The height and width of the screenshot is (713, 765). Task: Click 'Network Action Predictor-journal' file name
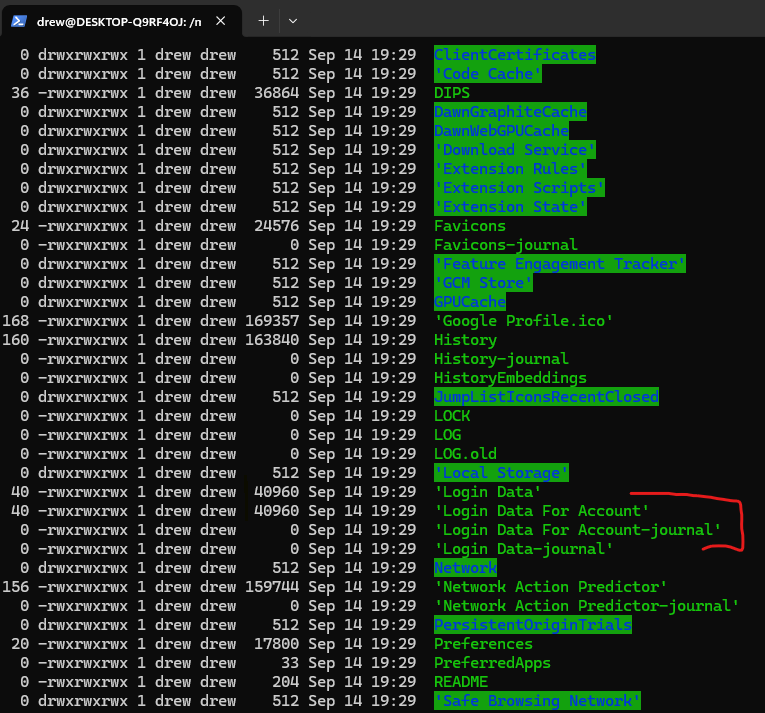(586, 607)
